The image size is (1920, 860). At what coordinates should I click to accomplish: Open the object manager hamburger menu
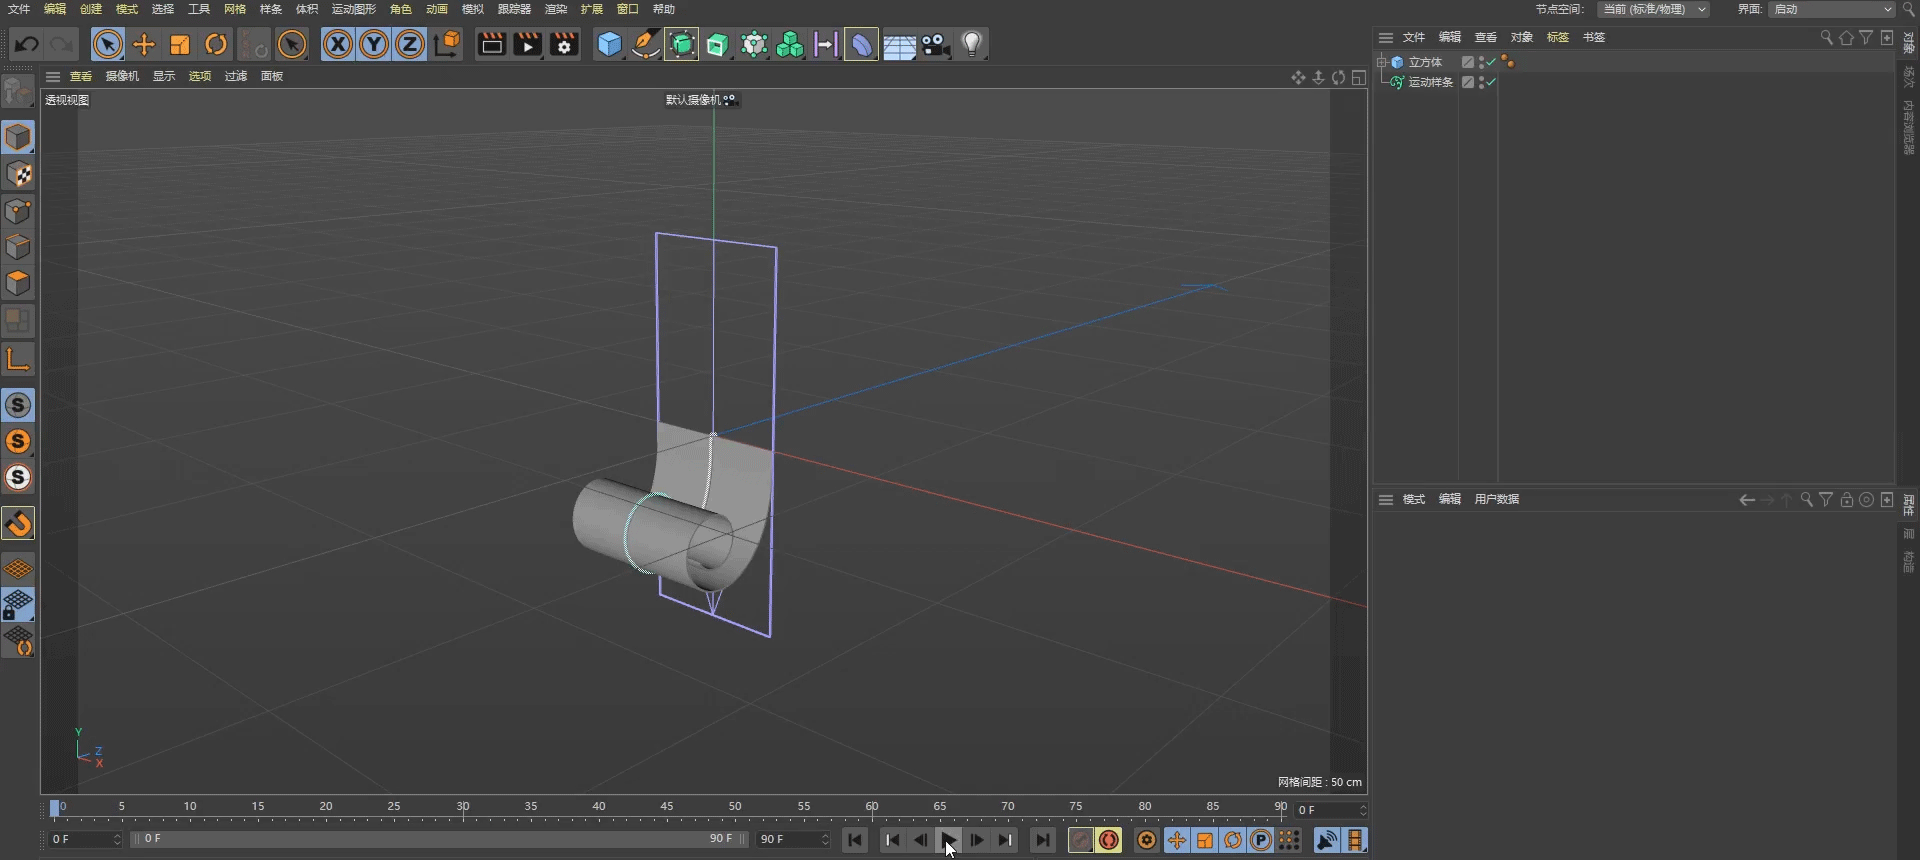point(1386,37)
